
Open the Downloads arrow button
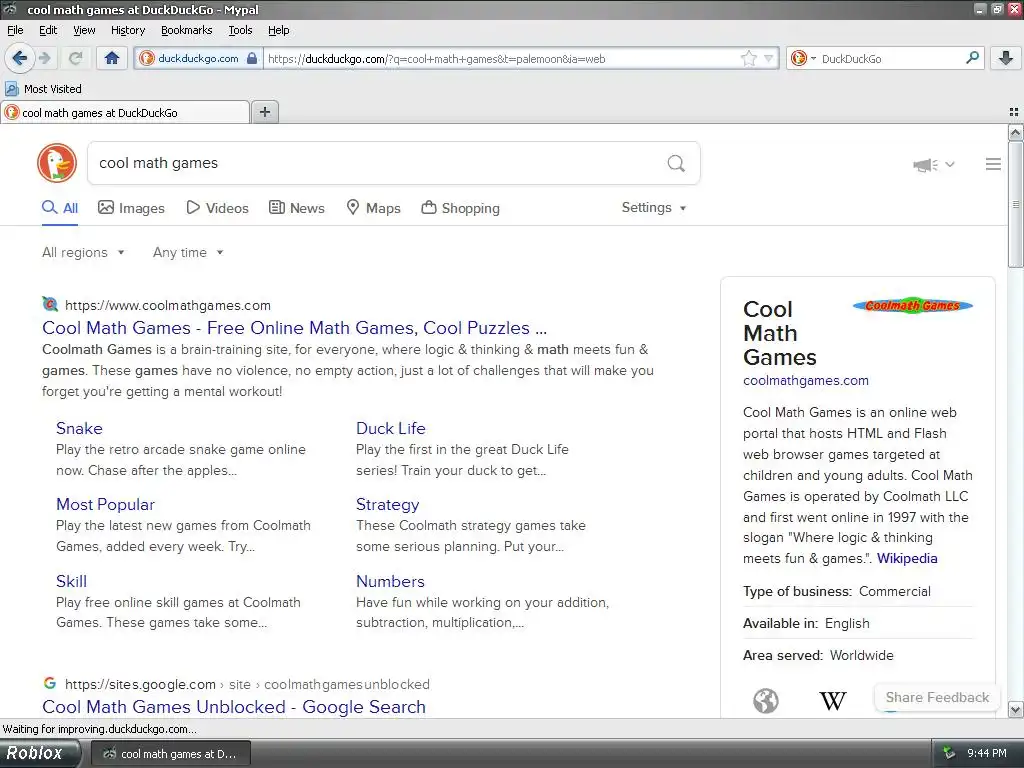tap(1006, 58)
